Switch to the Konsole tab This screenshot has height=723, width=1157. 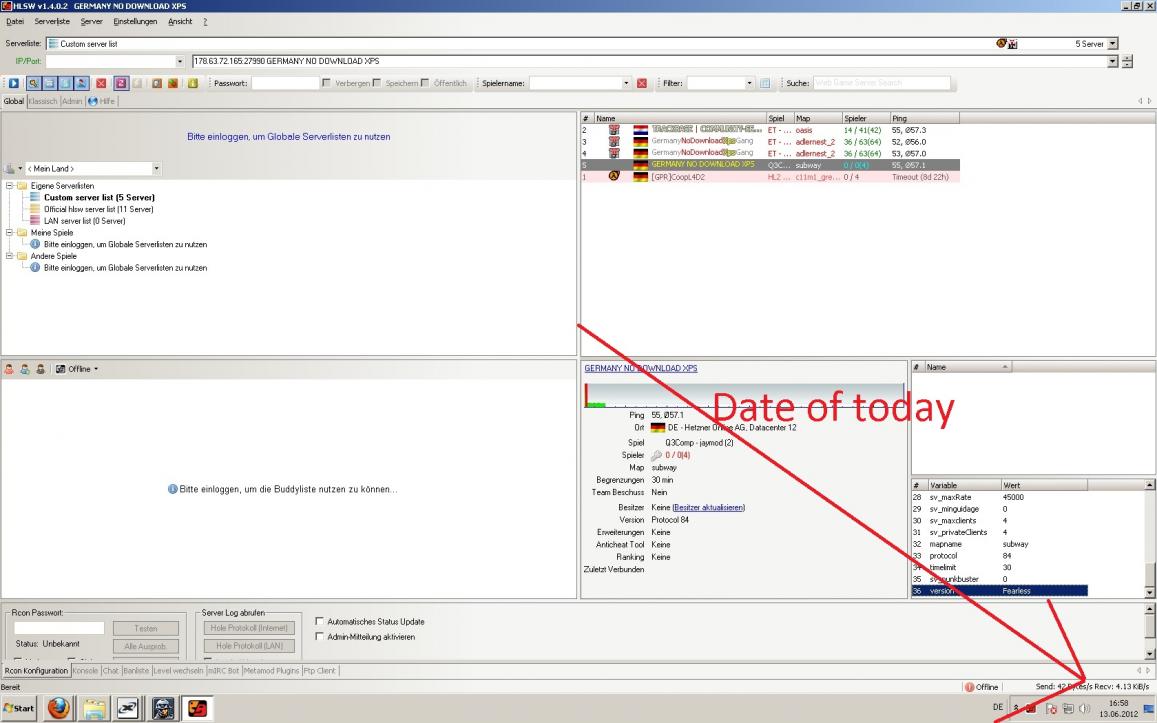pos(86,670)
